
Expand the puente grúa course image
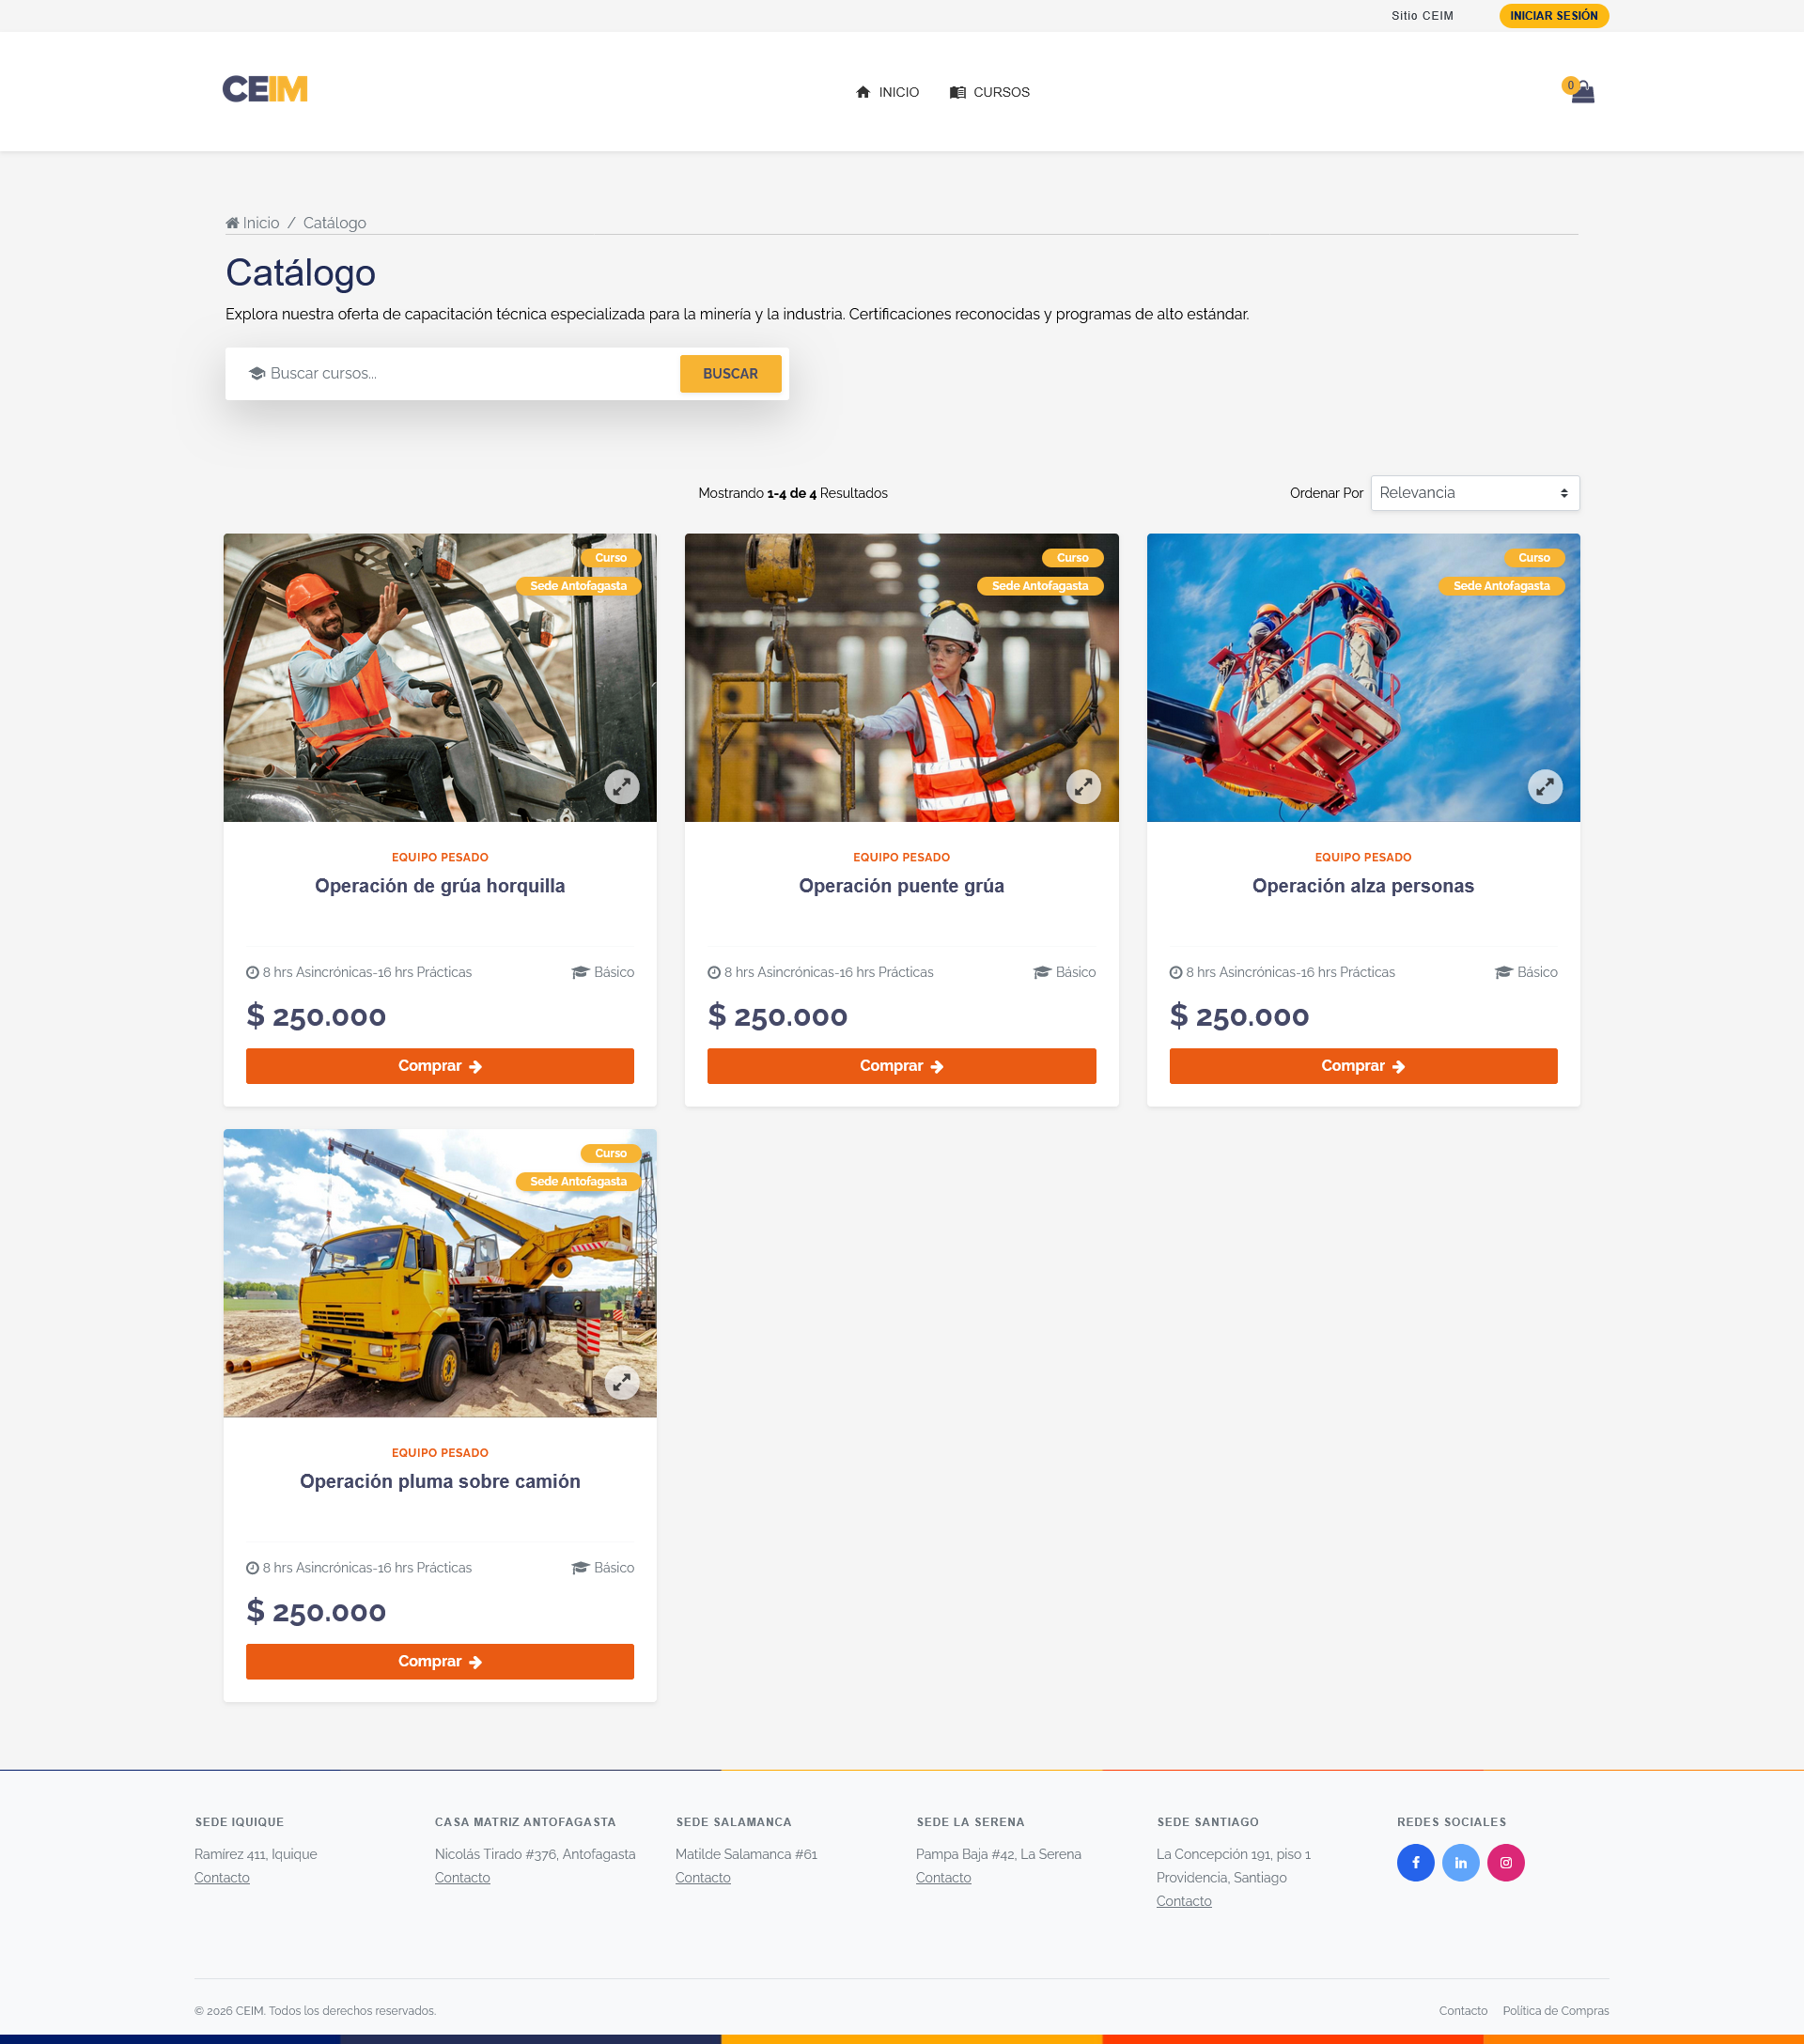pos(1083,787)
